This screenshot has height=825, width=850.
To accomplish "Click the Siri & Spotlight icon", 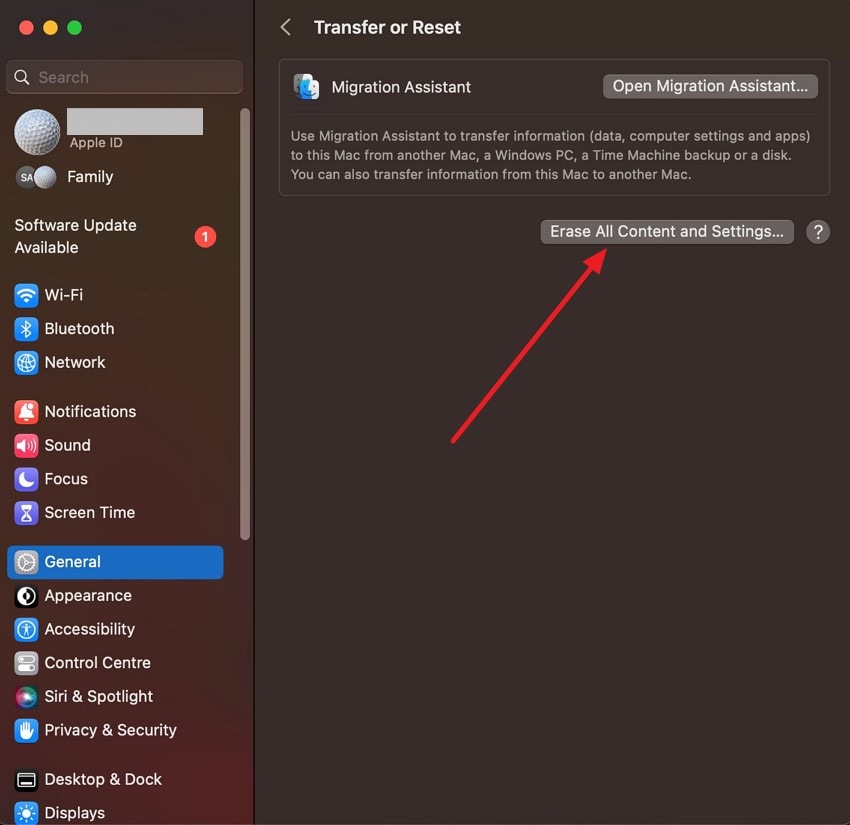I will point(26,697).
